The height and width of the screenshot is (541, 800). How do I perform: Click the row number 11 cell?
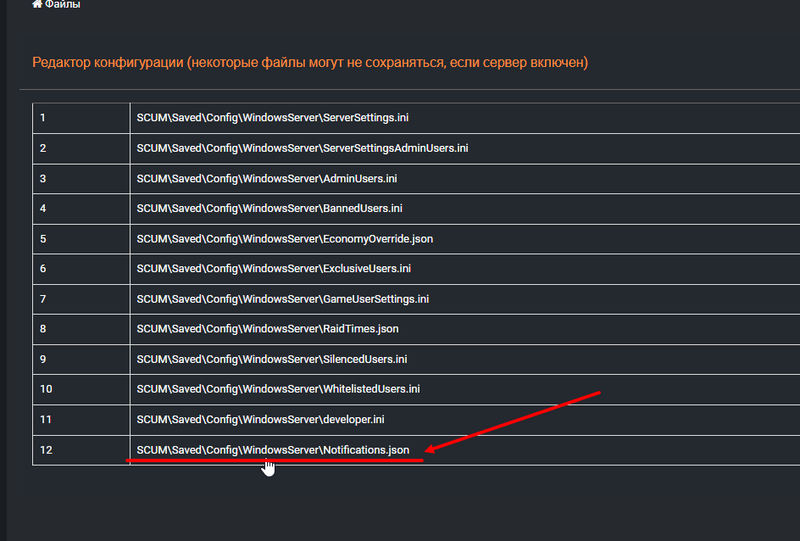coord(80,419)
